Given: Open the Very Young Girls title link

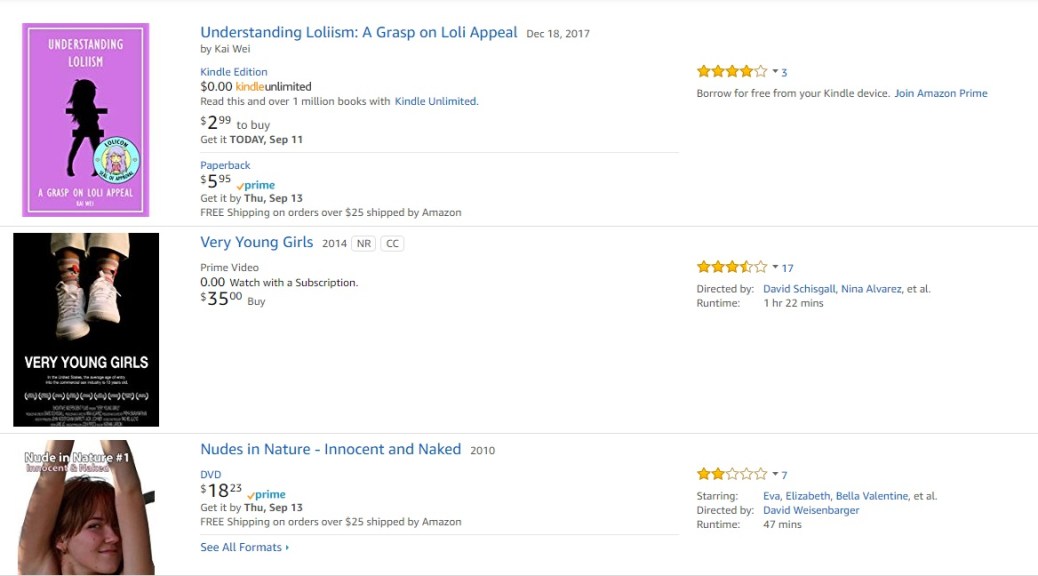Looking at the screenshot, I should [x=256, y=242].
